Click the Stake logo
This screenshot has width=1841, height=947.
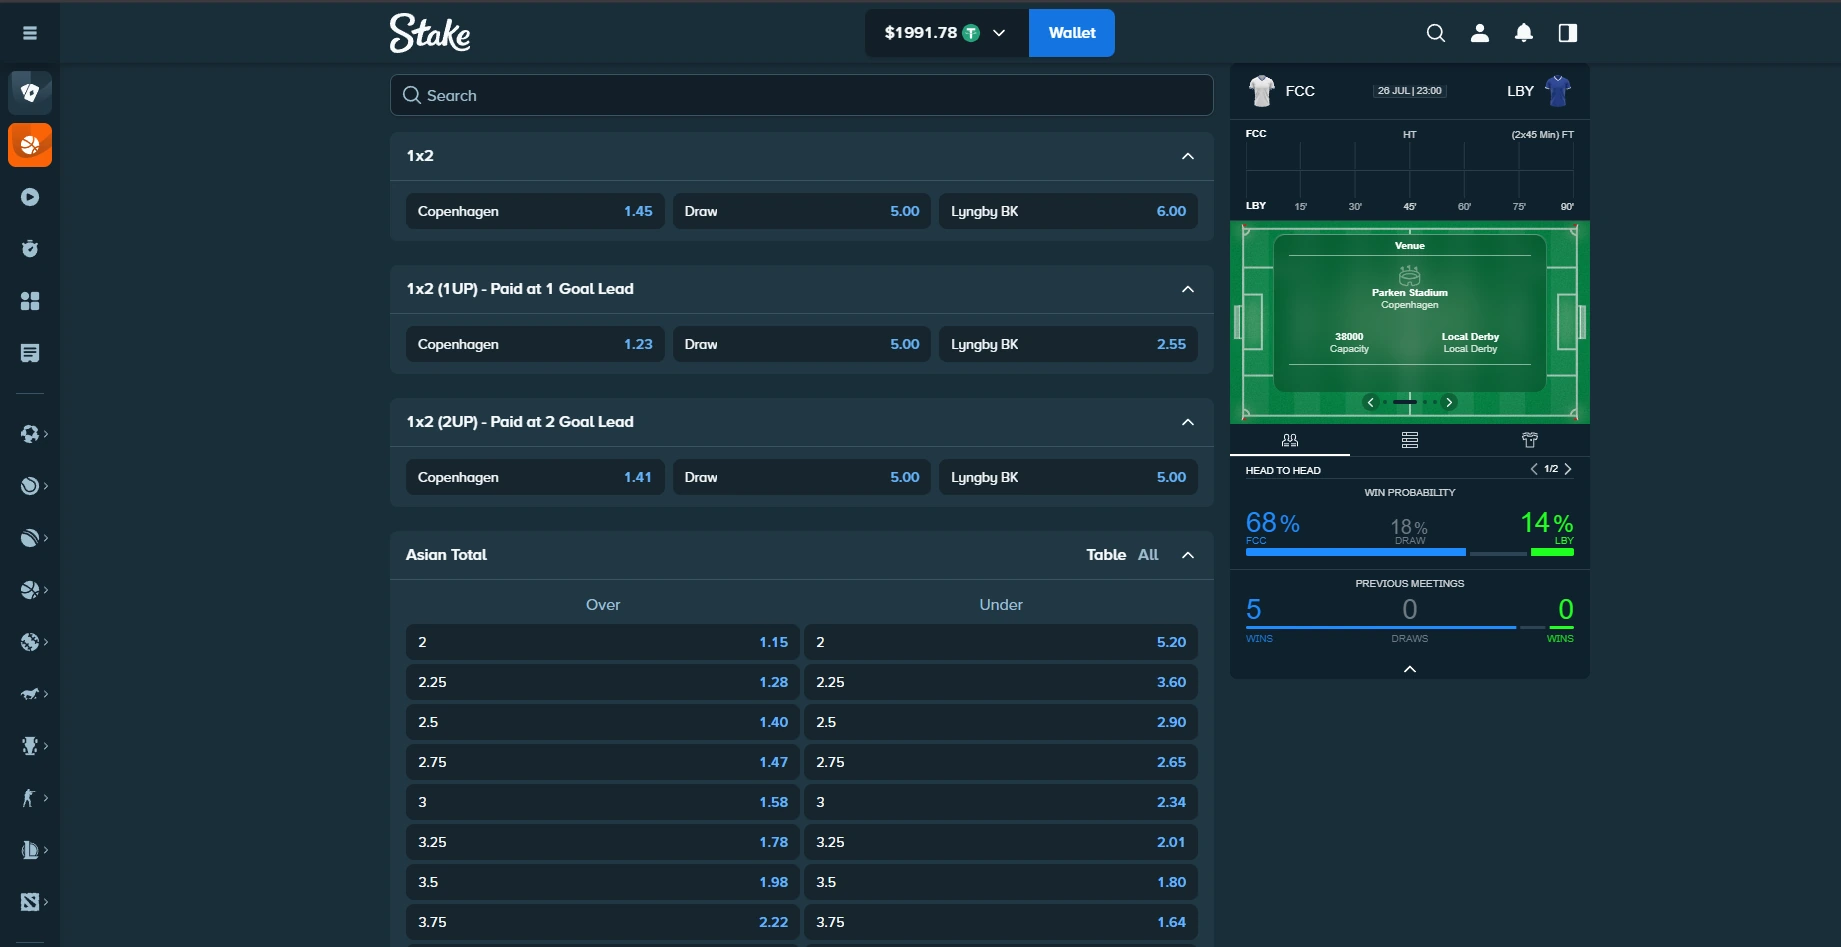coord(430,33)
